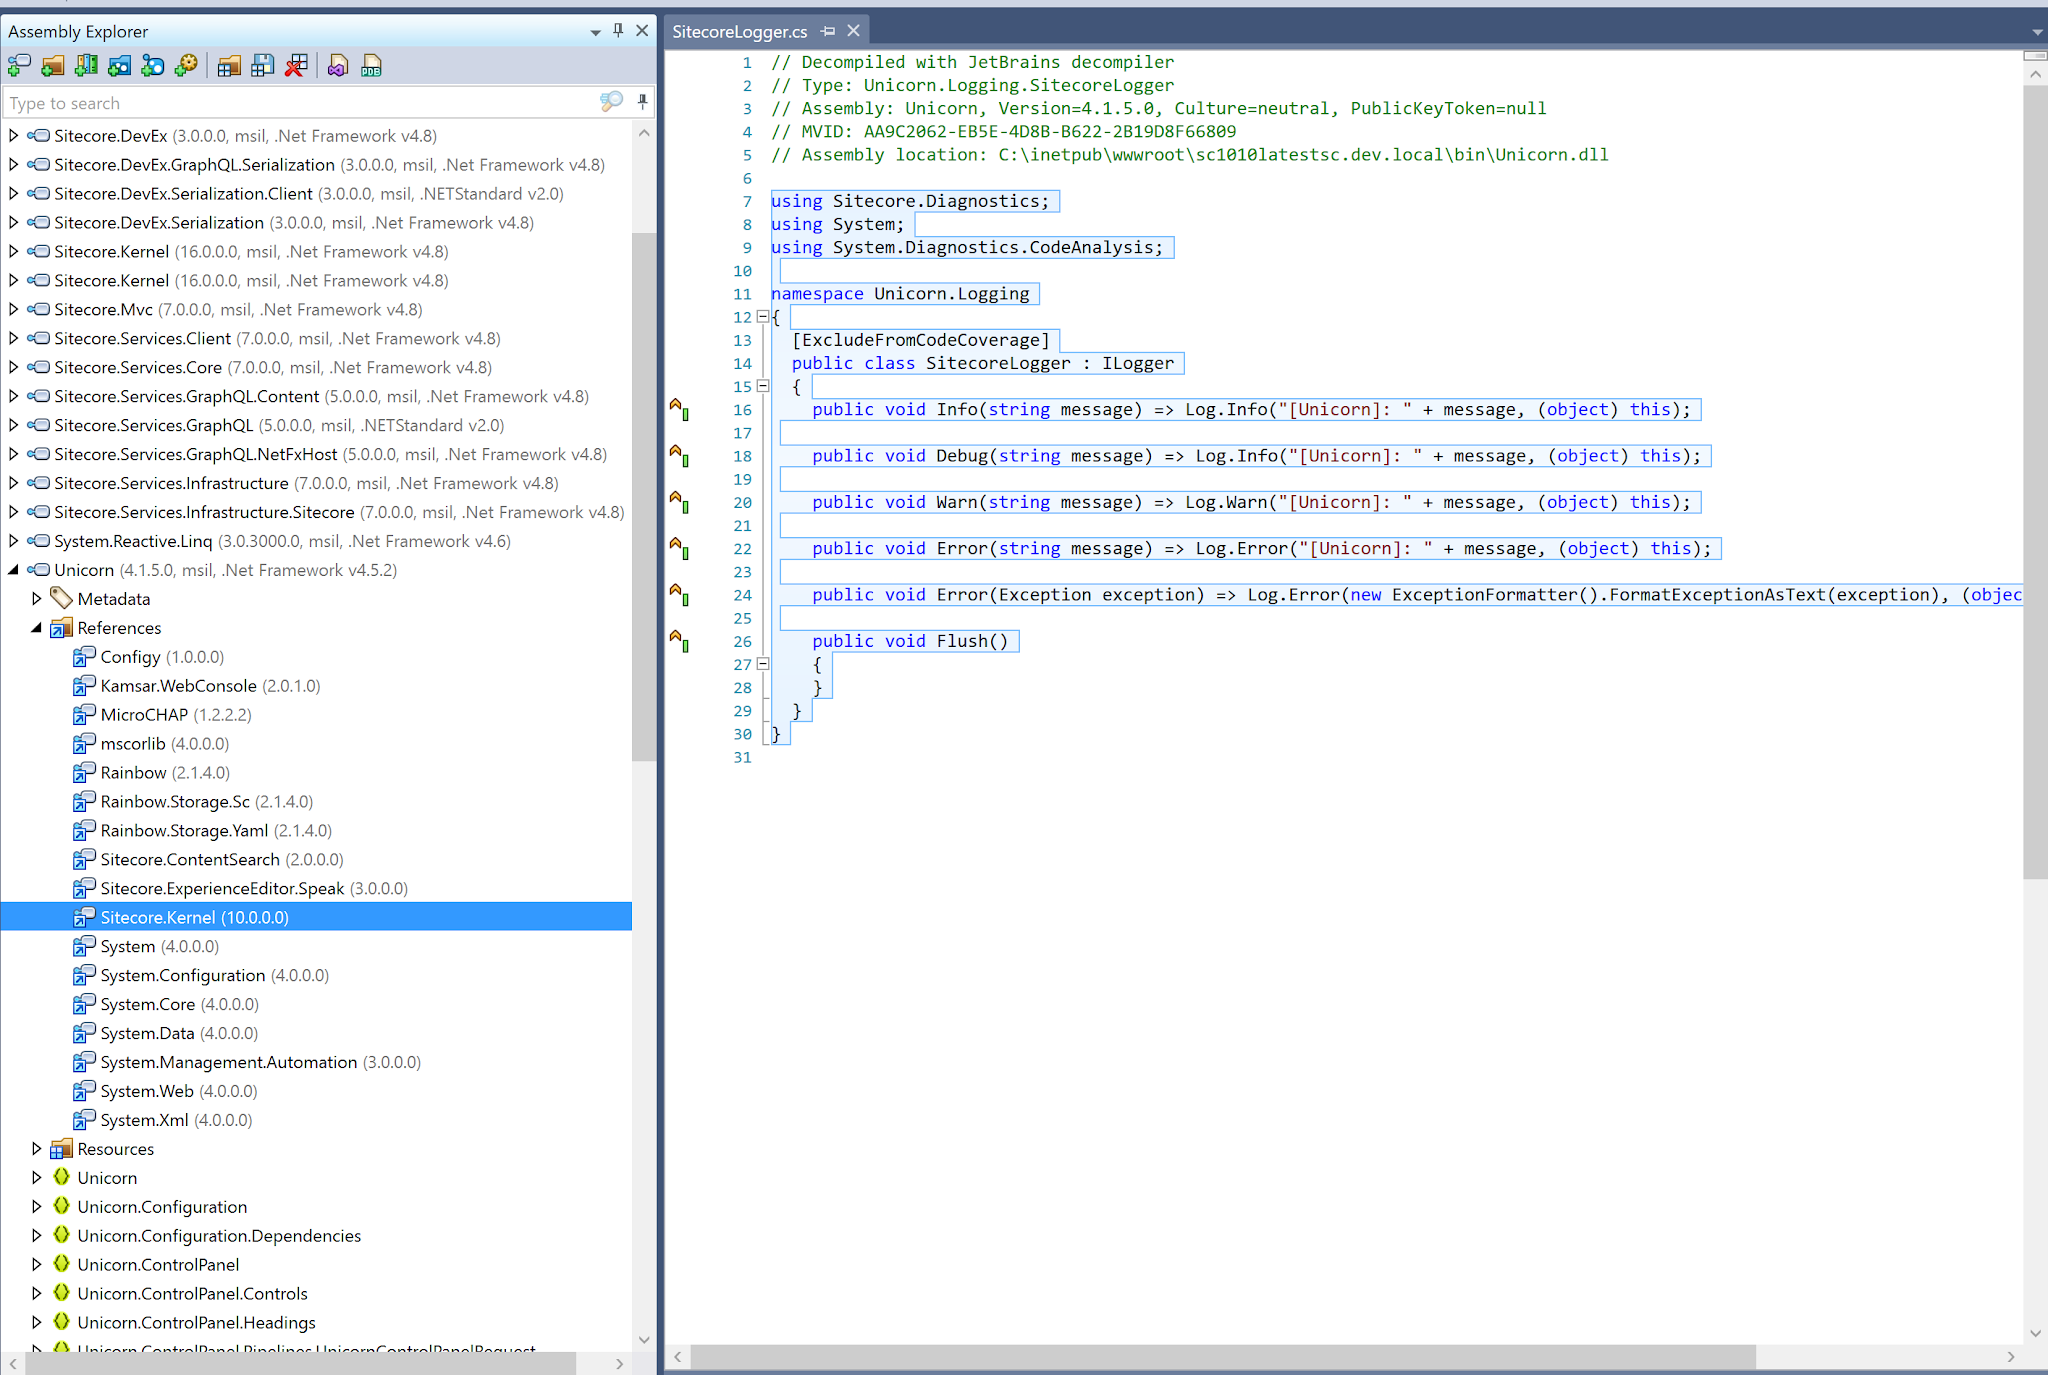Image resolution: width=2048 pixels, height=1375 pixels.
Task: Select the Configy (1.0.0.0) reference
Action: [162, 657]
